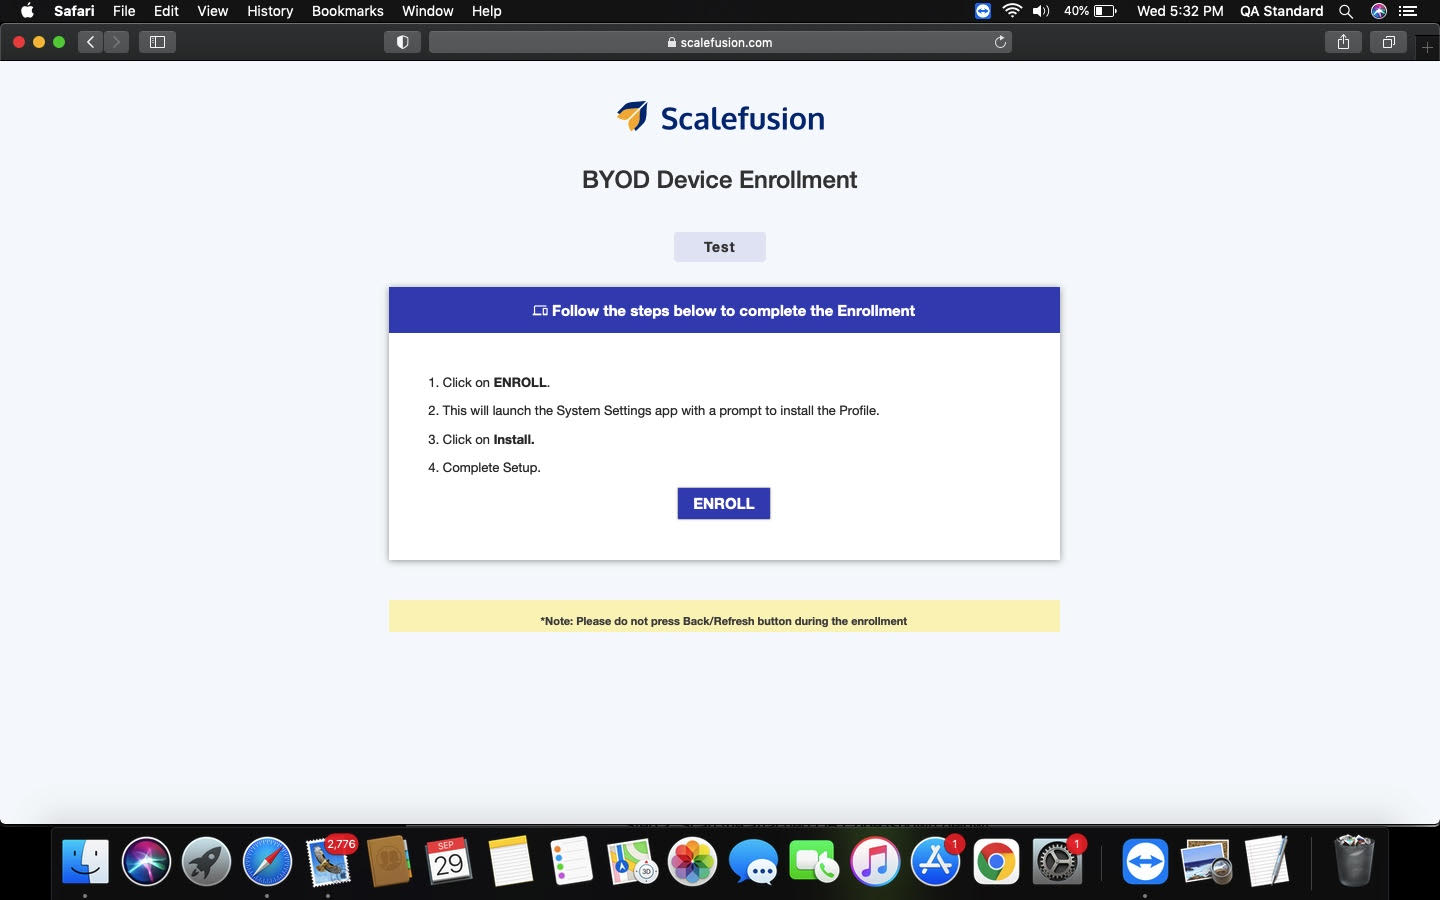Open the volume control in menu bar
The width and height of the screenshot is (1440, 900).
1041,11
